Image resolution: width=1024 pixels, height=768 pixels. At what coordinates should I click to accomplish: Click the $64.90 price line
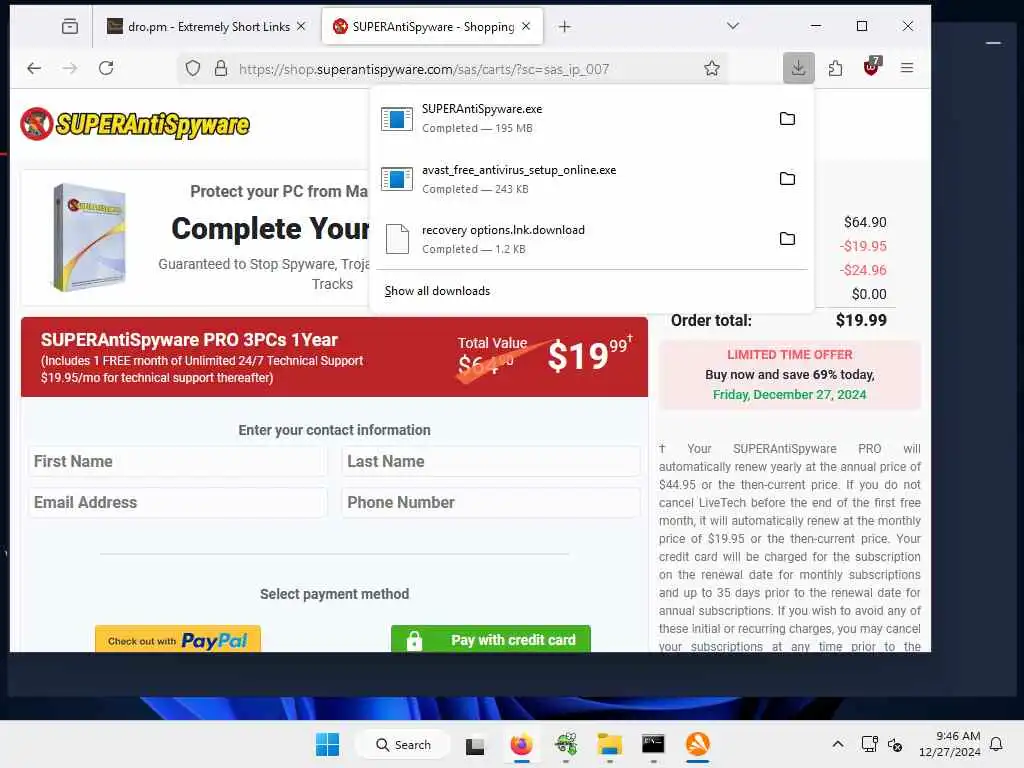point(865,222)
